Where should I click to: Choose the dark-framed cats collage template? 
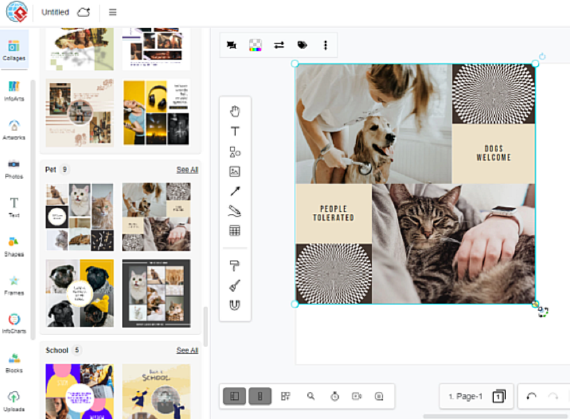156,293
